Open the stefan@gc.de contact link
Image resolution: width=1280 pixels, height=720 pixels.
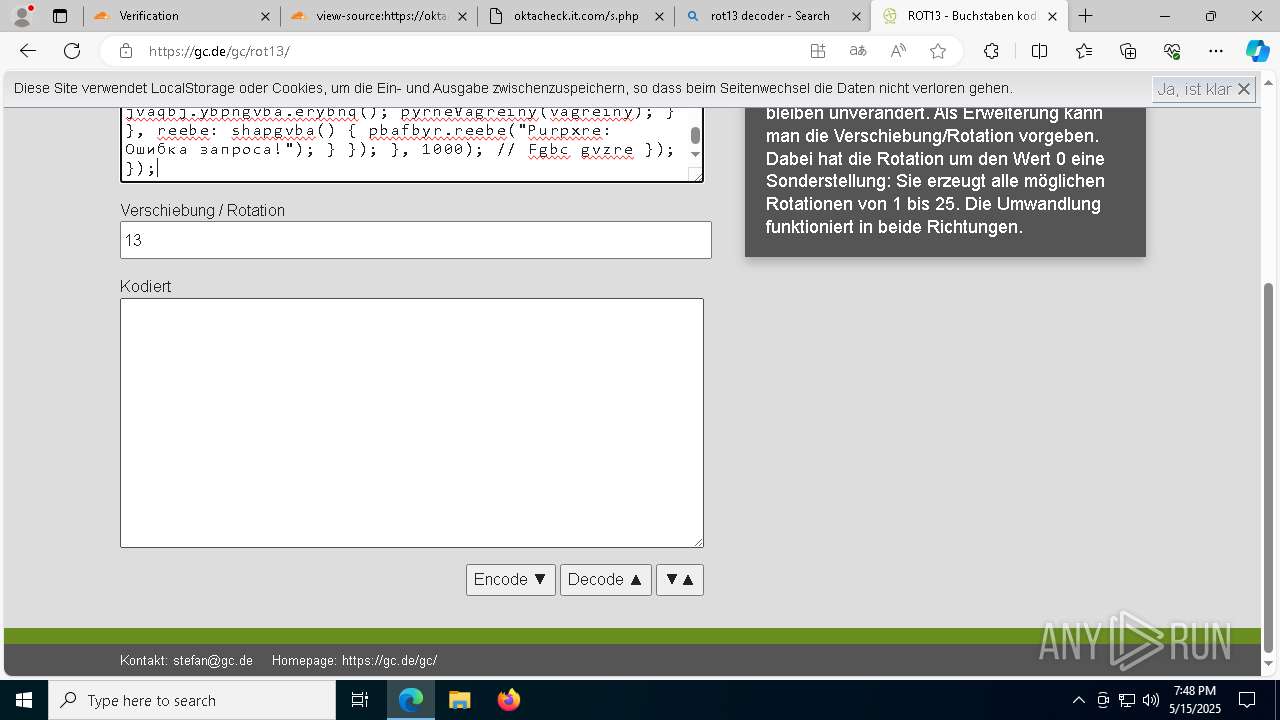(213, 661)
